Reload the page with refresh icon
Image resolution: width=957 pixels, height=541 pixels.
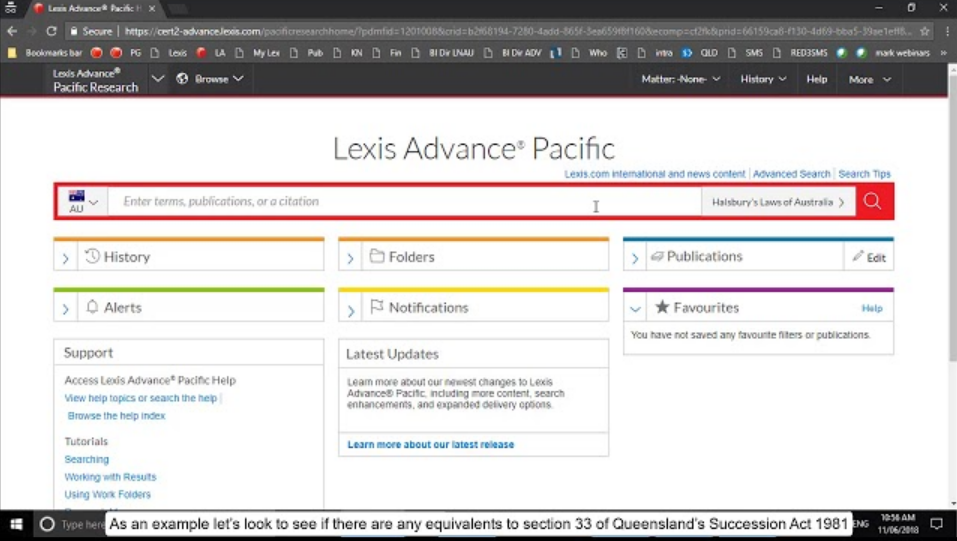52,31
